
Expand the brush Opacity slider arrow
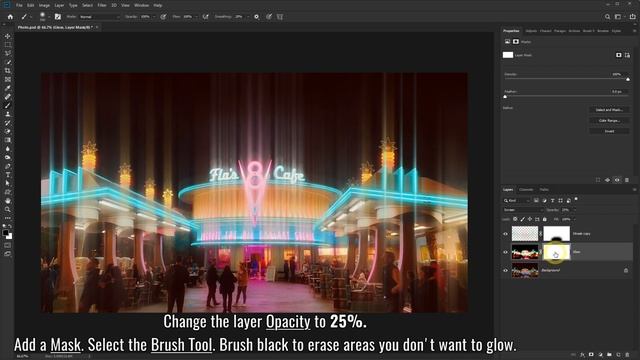154,17
